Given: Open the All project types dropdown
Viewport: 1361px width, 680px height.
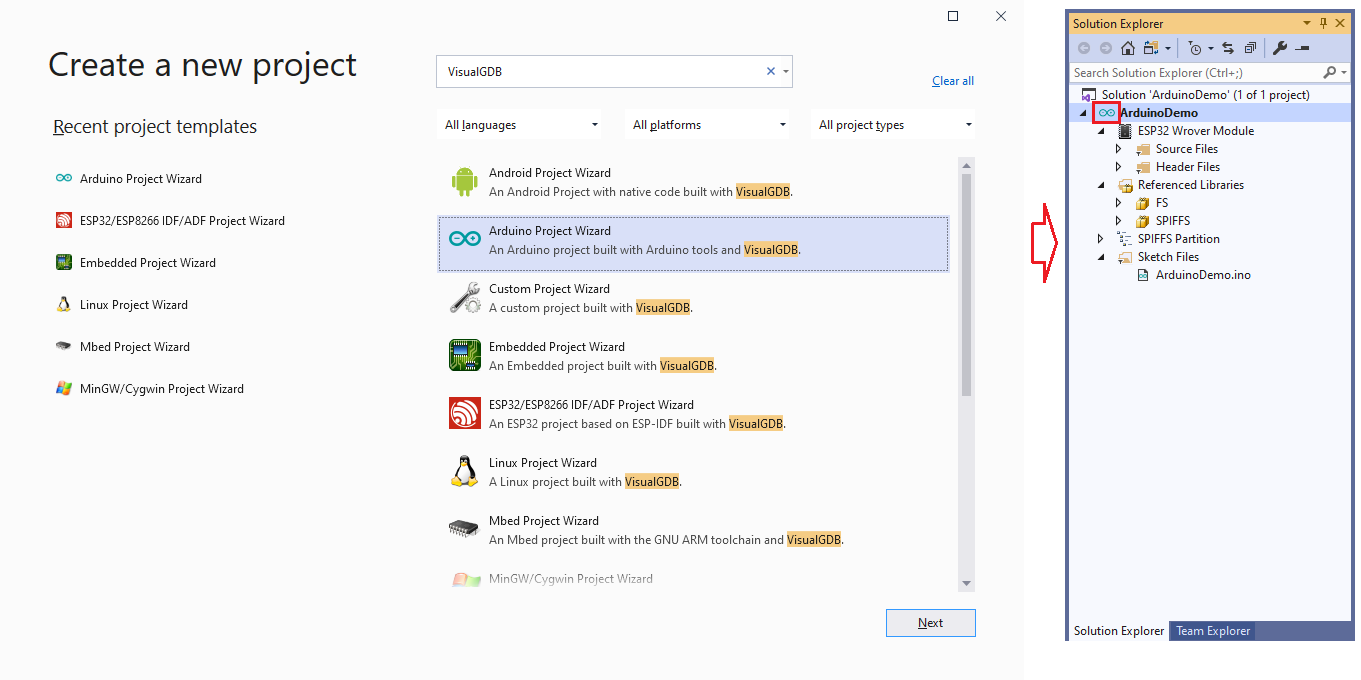Looking at the screenshot, I should pos(893,125).
